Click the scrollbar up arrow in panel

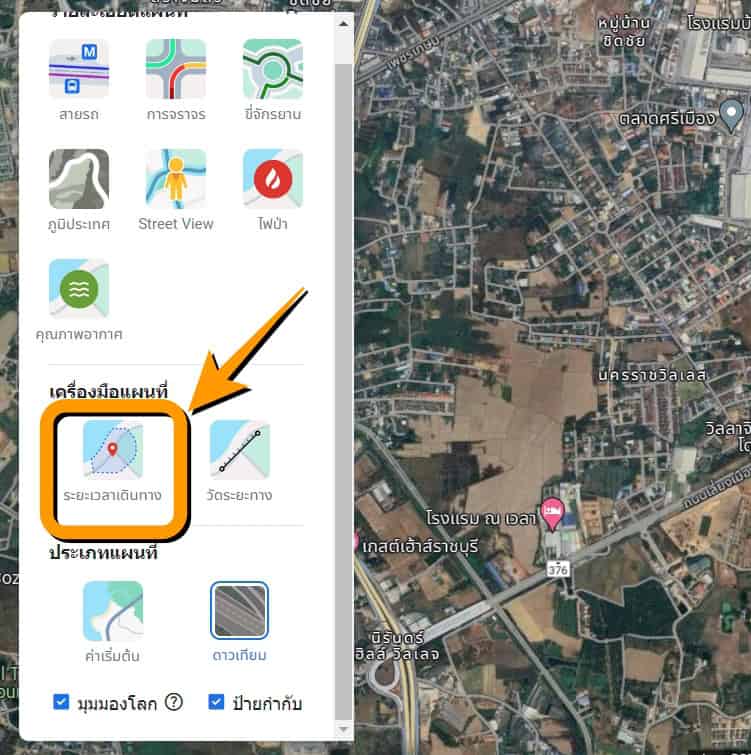tap(343, 22)
